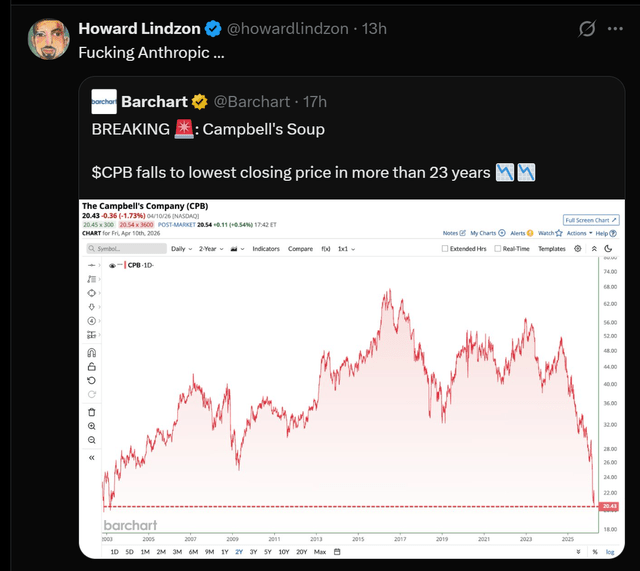Click the Indicators button
Screen dimensions: 640x571
[x=266, y=248]
